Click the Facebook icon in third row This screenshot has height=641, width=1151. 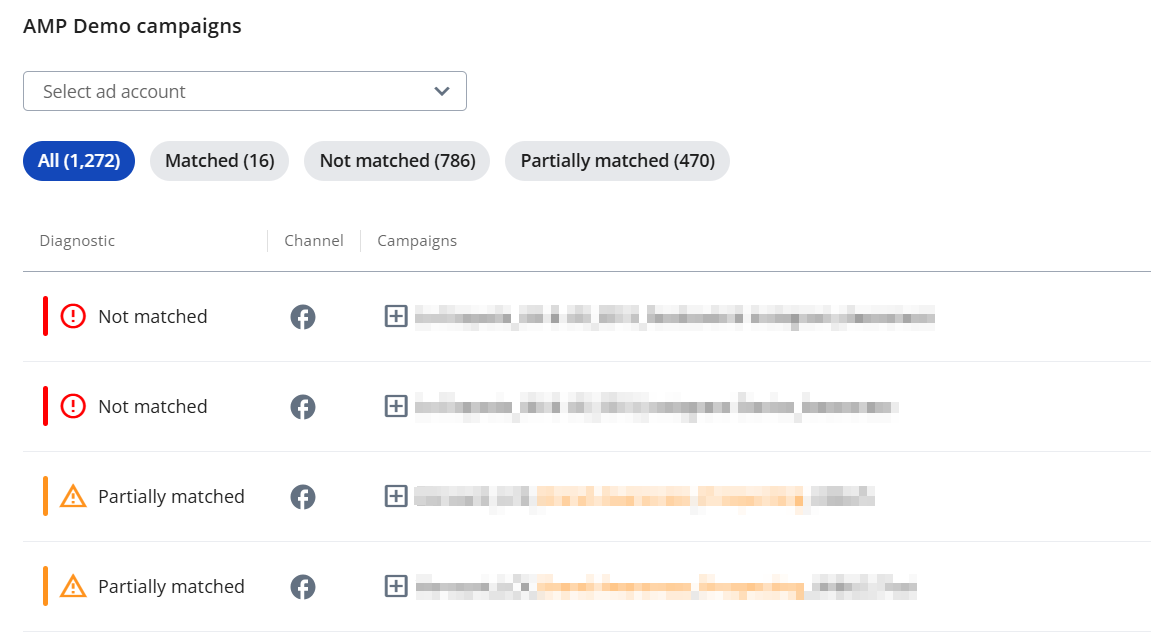(x=302, y=497)
